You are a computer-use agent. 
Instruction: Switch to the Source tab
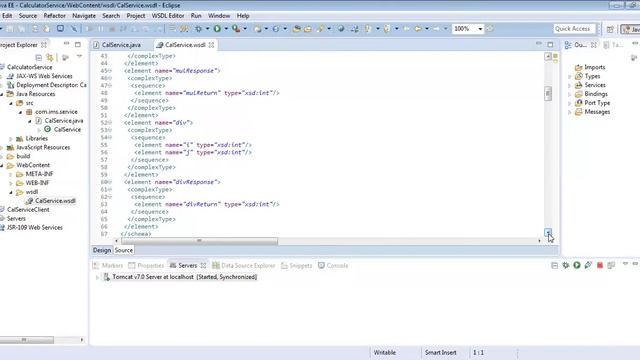click(x=124, y=250)
